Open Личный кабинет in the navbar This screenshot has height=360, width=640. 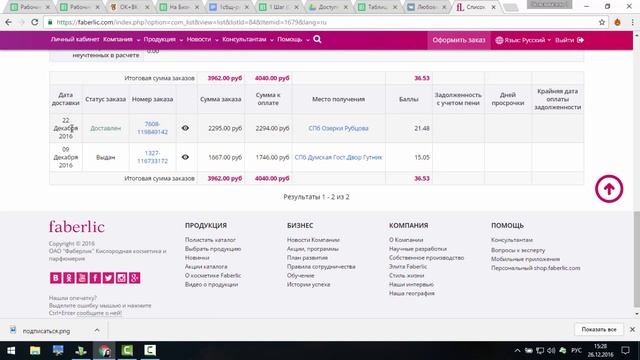tap(75, 40)
